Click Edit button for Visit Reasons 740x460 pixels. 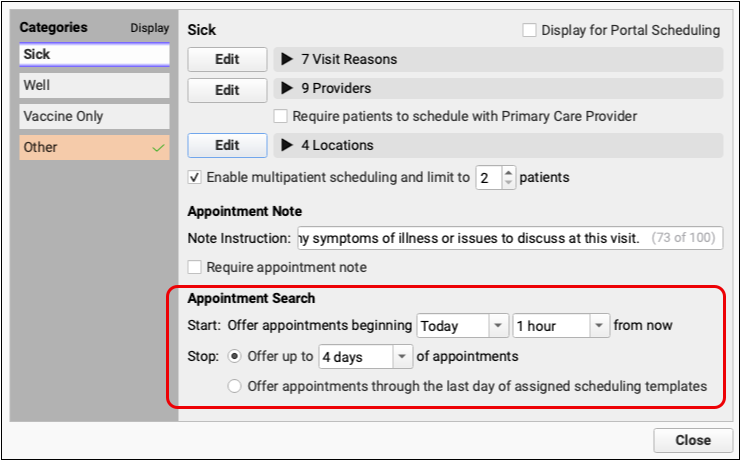[227, 60]
